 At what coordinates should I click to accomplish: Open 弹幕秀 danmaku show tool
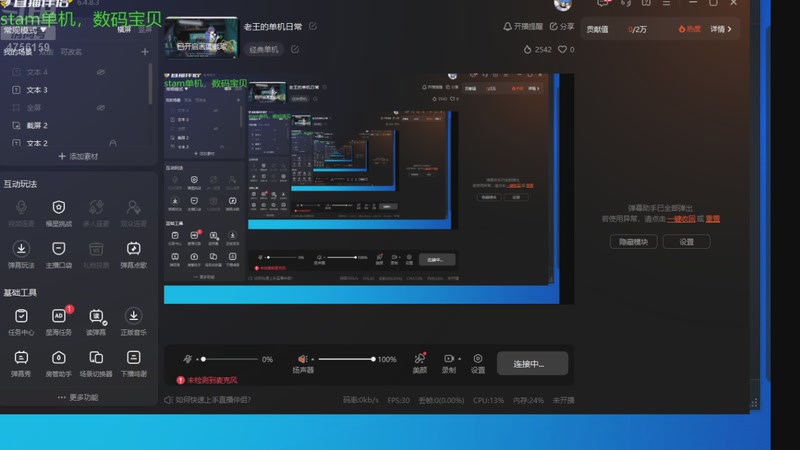pos(21,363)
